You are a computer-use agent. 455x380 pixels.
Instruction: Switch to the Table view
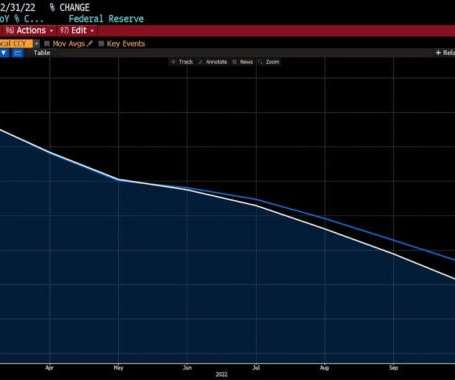pos(42,53)
